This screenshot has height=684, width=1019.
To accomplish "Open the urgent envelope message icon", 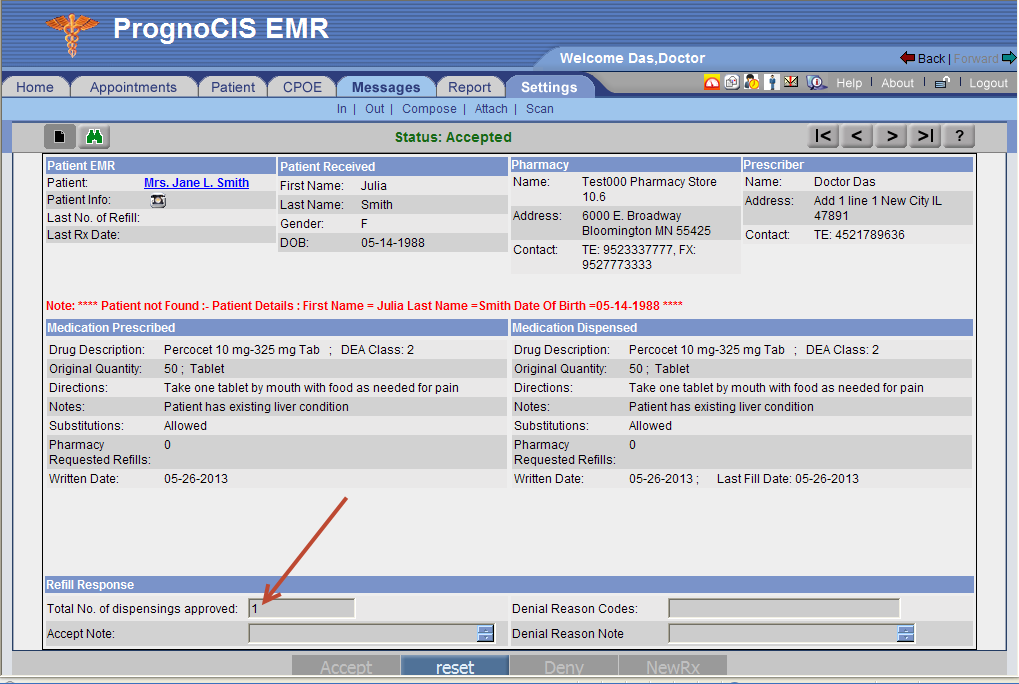I will click(x=791, y=82).
